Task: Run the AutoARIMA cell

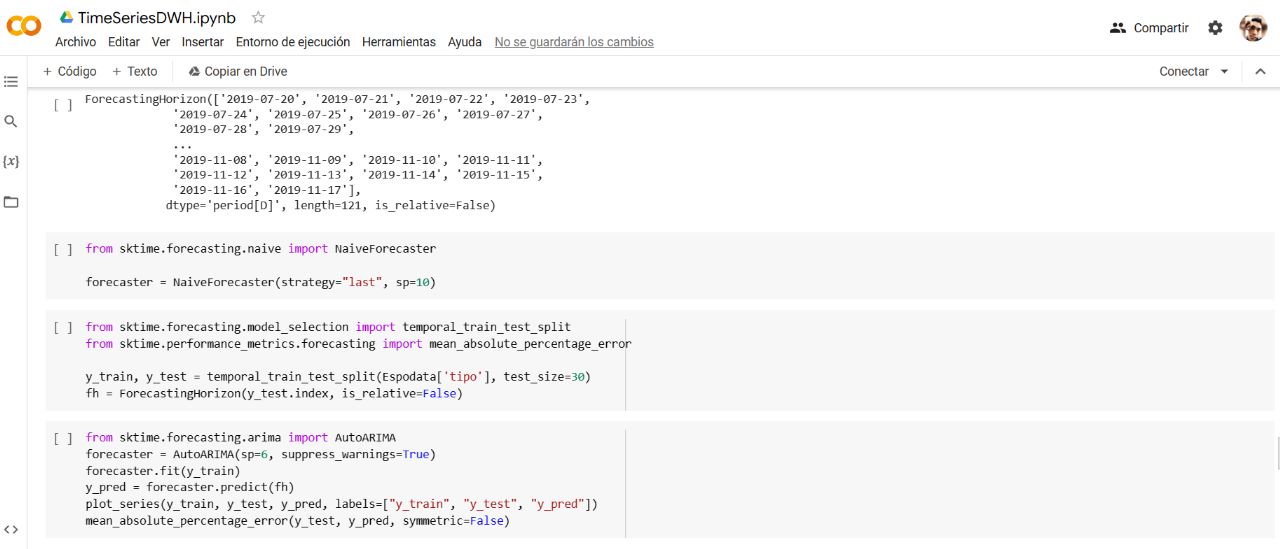Action: click(63, 438)
